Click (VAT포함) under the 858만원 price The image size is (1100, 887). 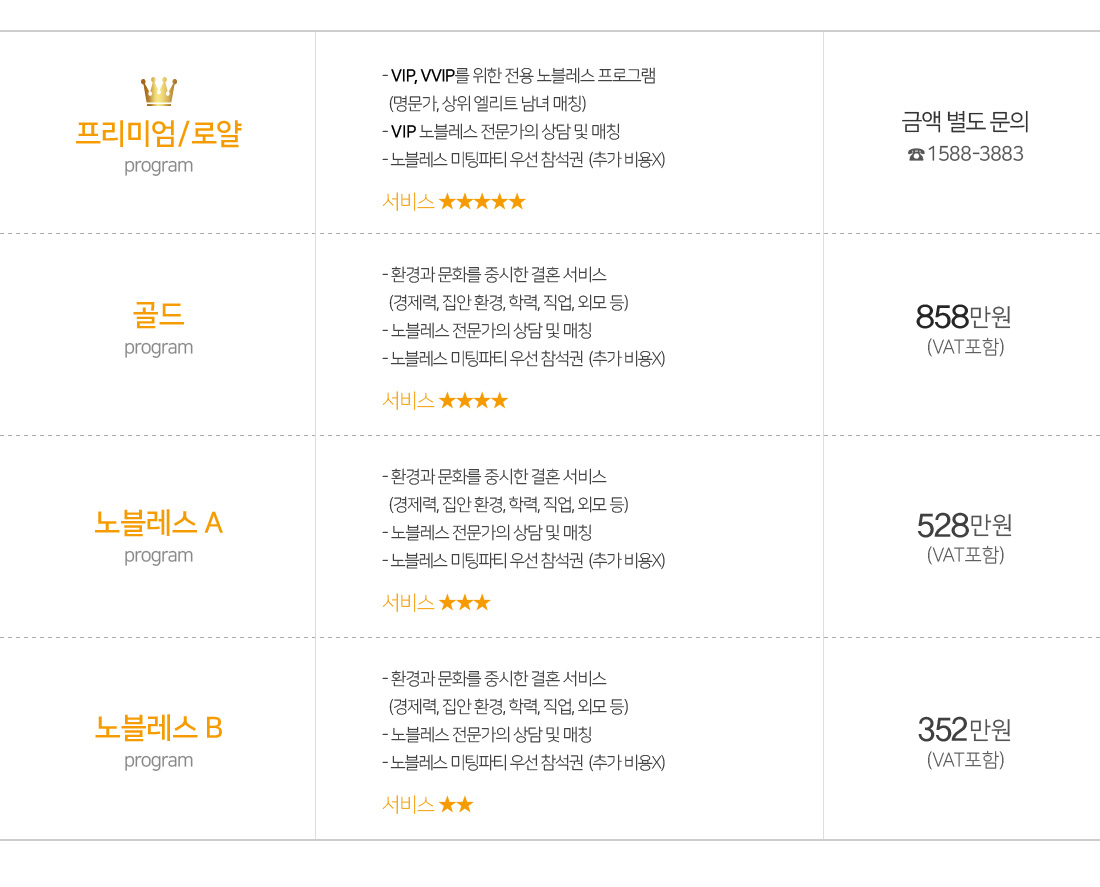[x=965, y=347]
